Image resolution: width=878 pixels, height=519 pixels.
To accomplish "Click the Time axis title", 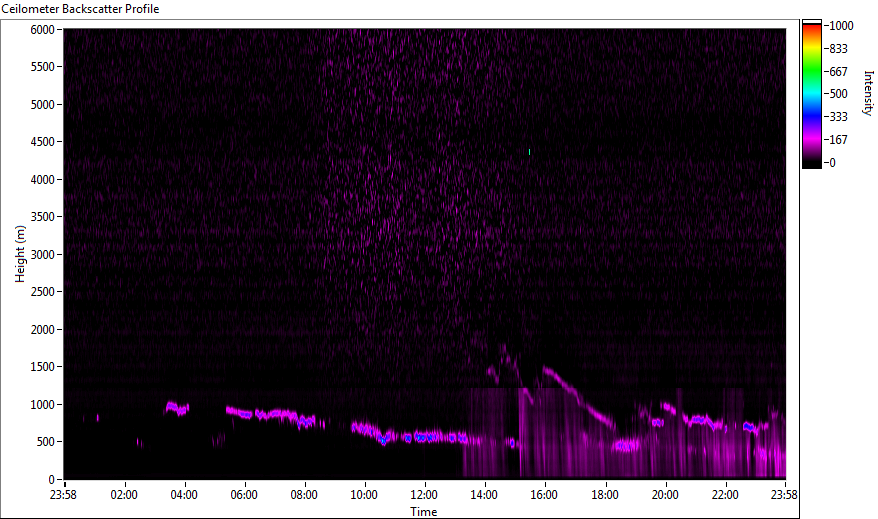I will 423,512.
